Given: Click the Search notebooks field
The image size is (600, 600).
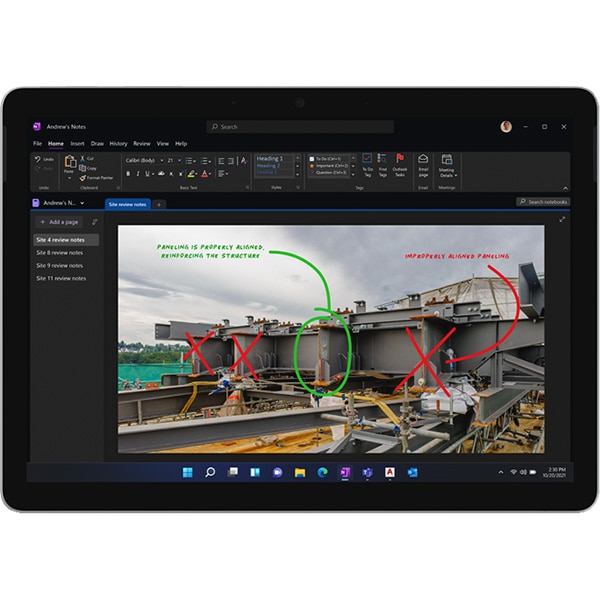Looking at the screenshot, I should (543, 202).
